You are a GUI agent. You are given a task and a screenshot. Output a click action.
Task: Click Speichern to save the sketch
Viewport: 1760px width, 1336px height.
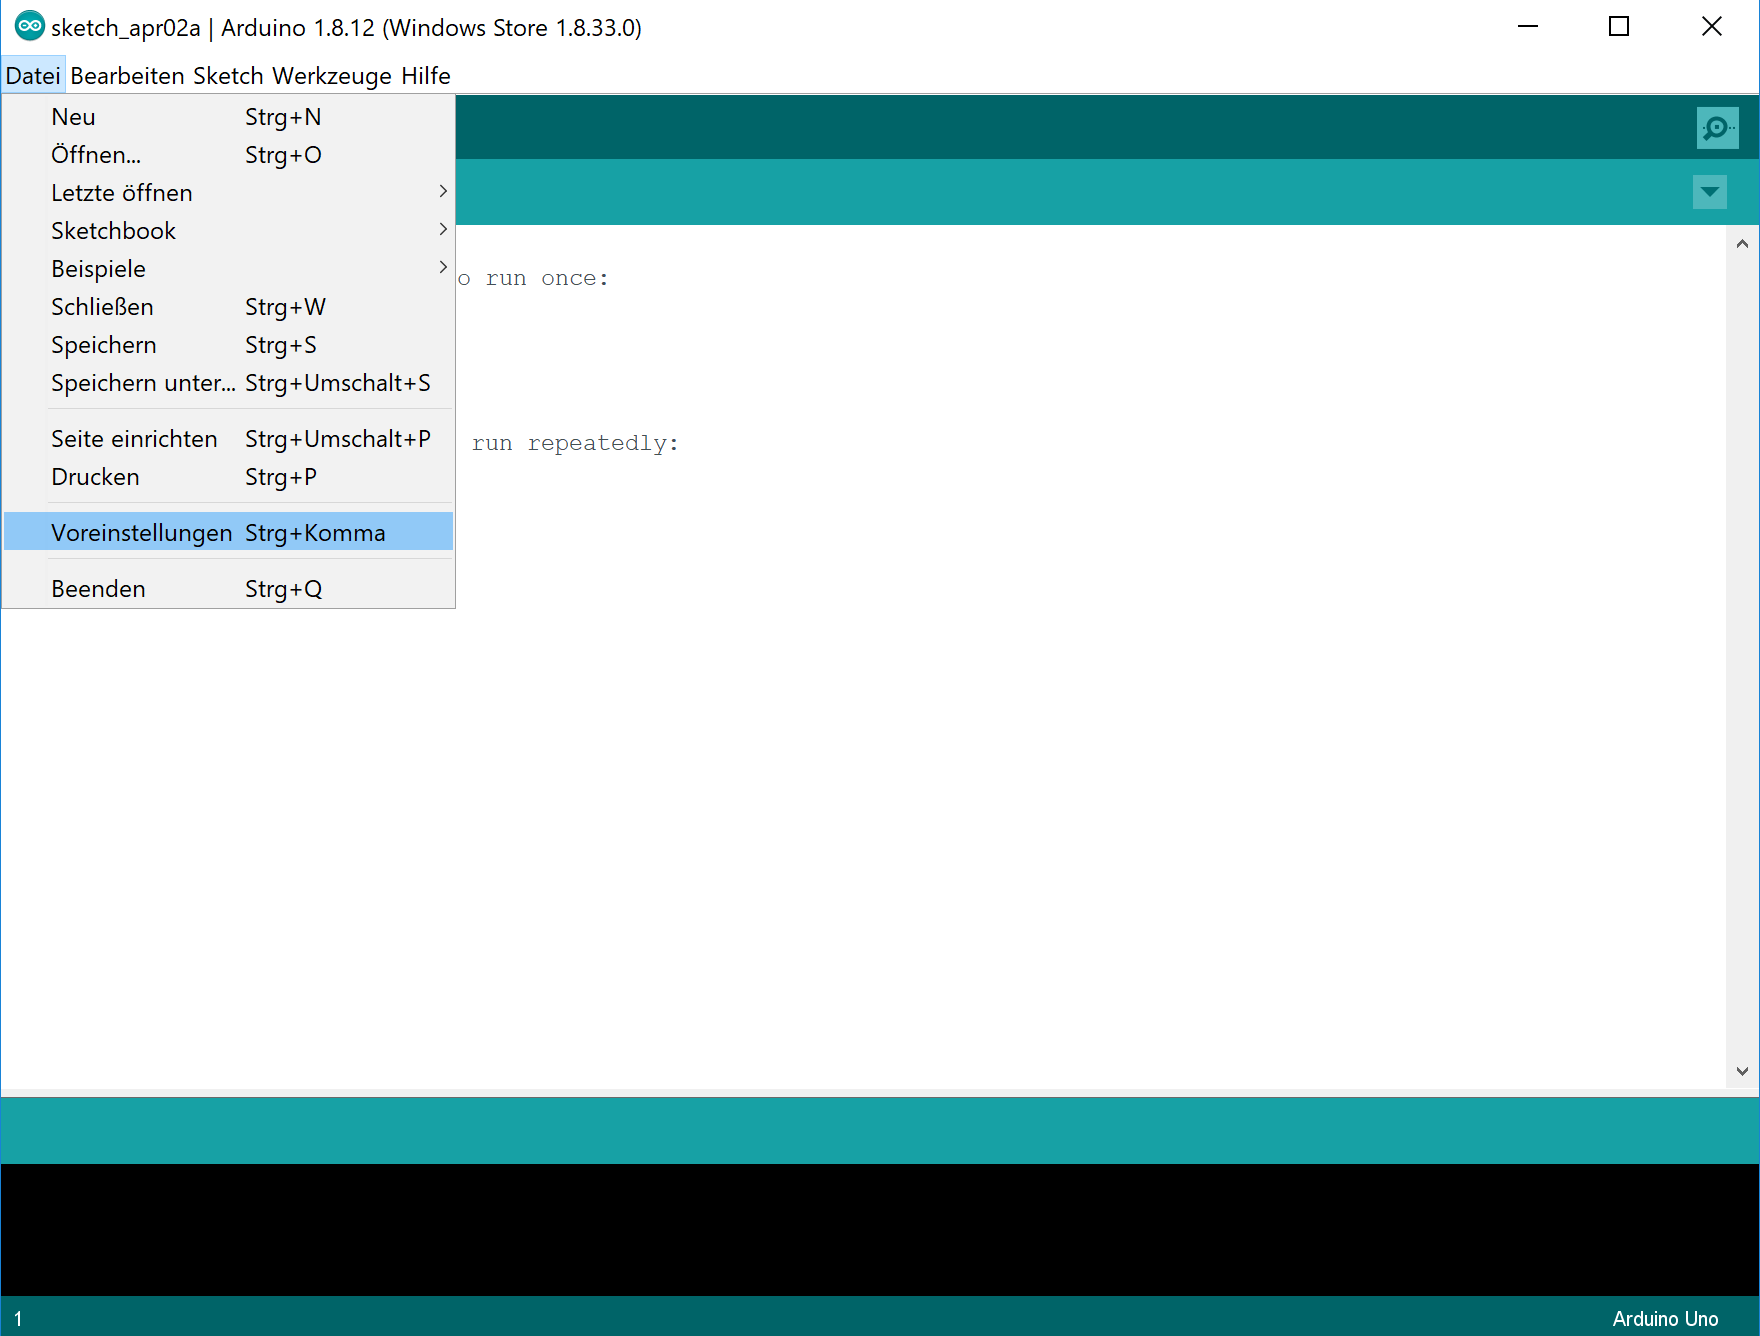(x=104, y=344)
